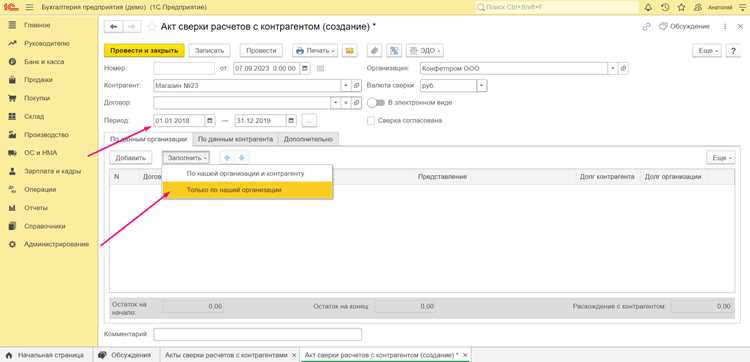Viewport: 750px width, 362px height.
Task: Expand the Договор dropdown arrow
Action: click(335, 103)
